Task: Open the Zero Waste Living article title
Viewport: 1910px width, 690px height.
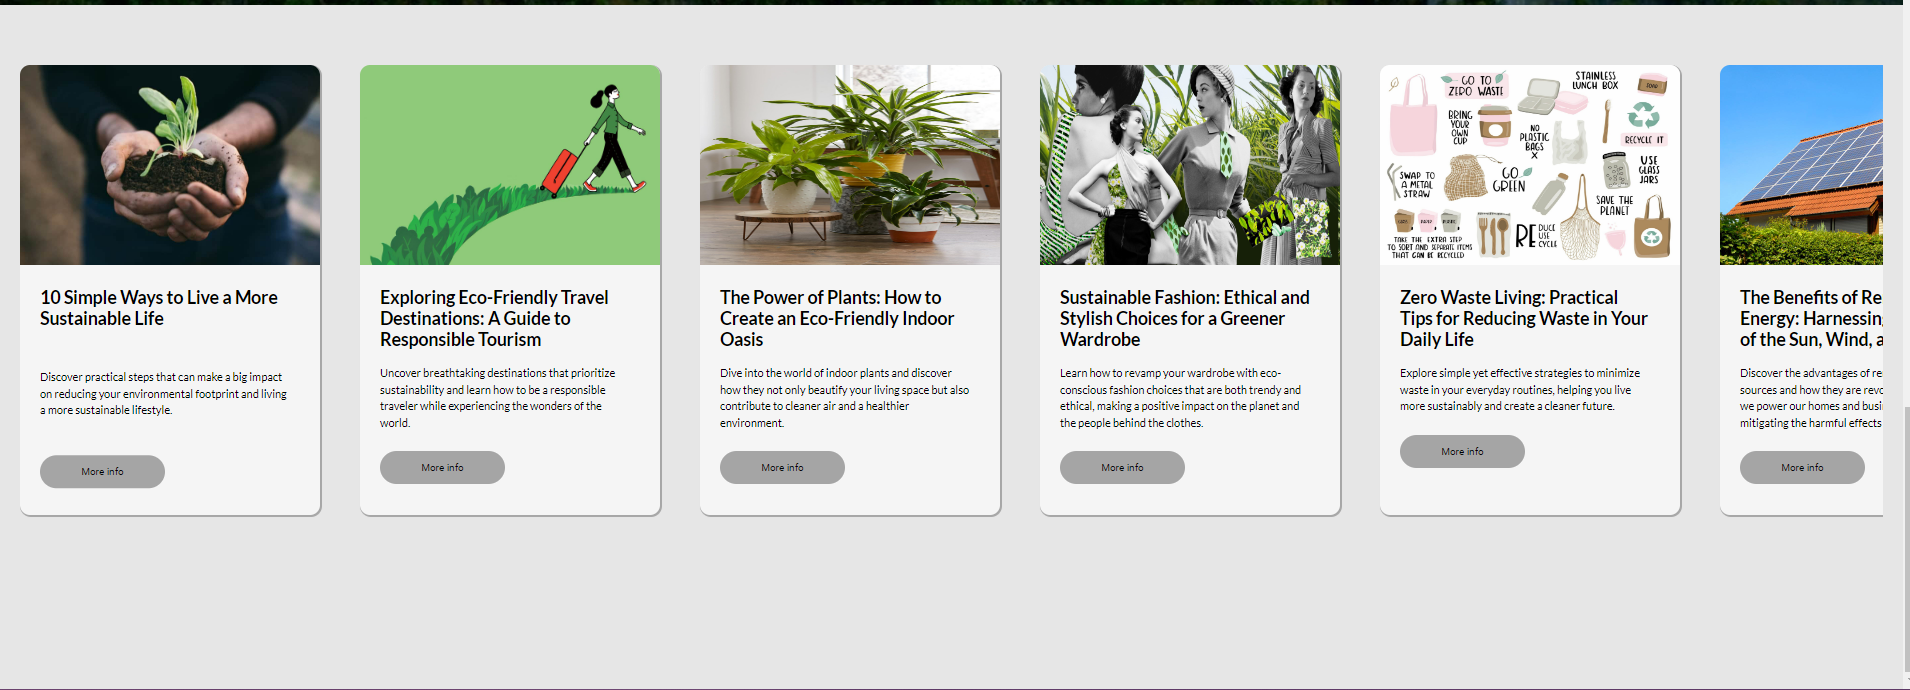Action: tap(1524, 318)
